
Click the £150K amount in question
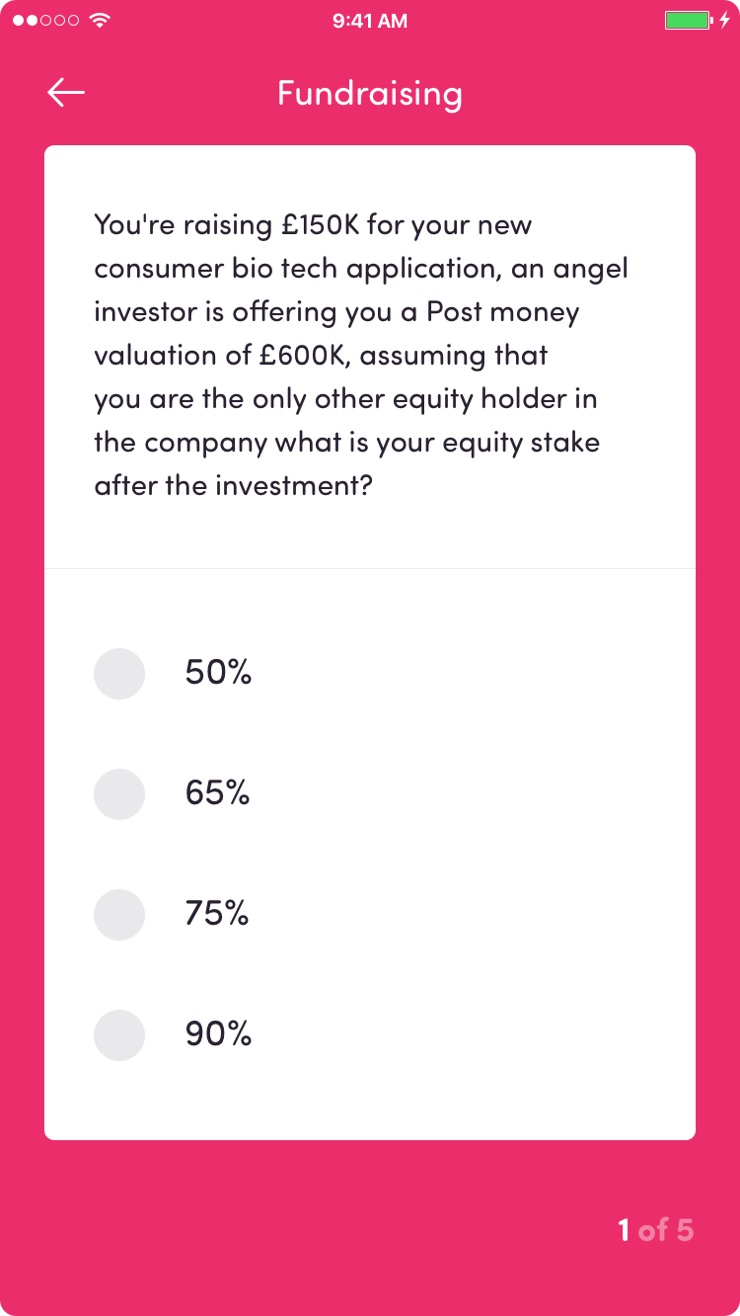[320, 224]
